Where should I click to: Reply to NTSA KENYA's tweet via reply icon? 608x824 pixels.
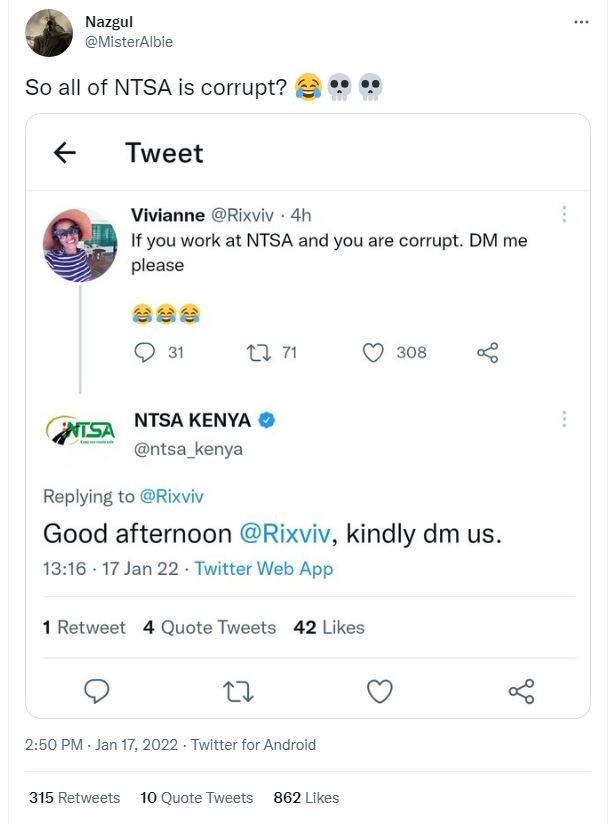(95, 690)
